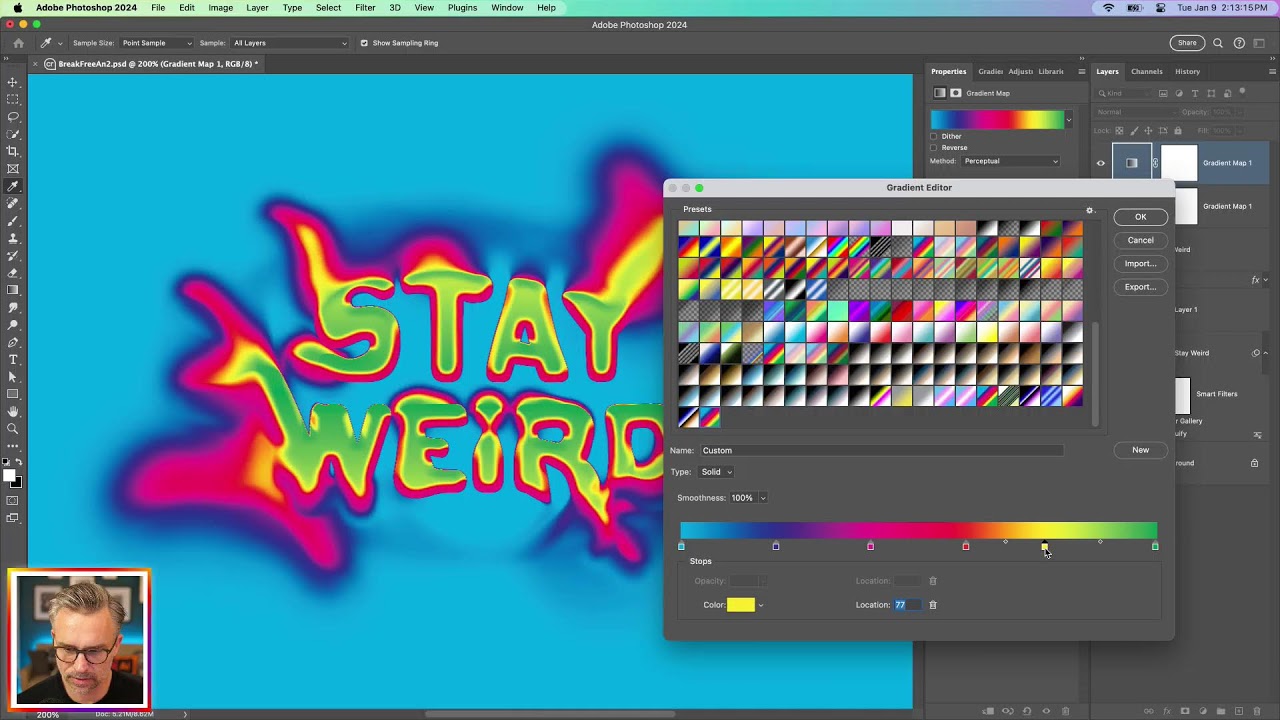Select the Eraser tool
Viewport: 1280px width, 720px height.
pos(13,273)
